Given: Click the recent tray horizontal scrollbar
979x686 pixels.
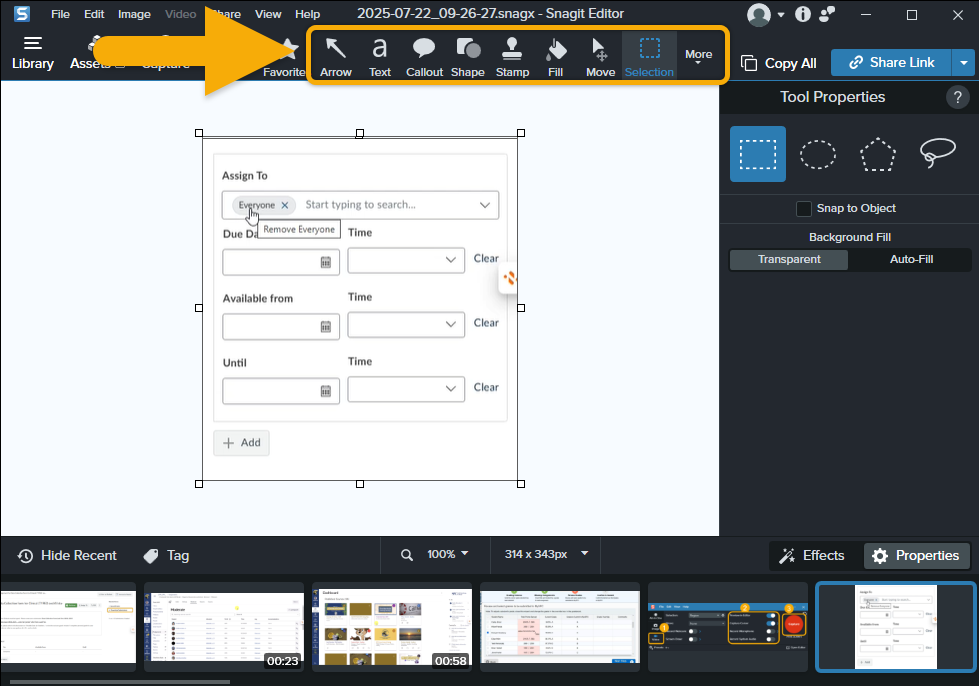Looking at the screenshot, I should (x=120, y=682).
